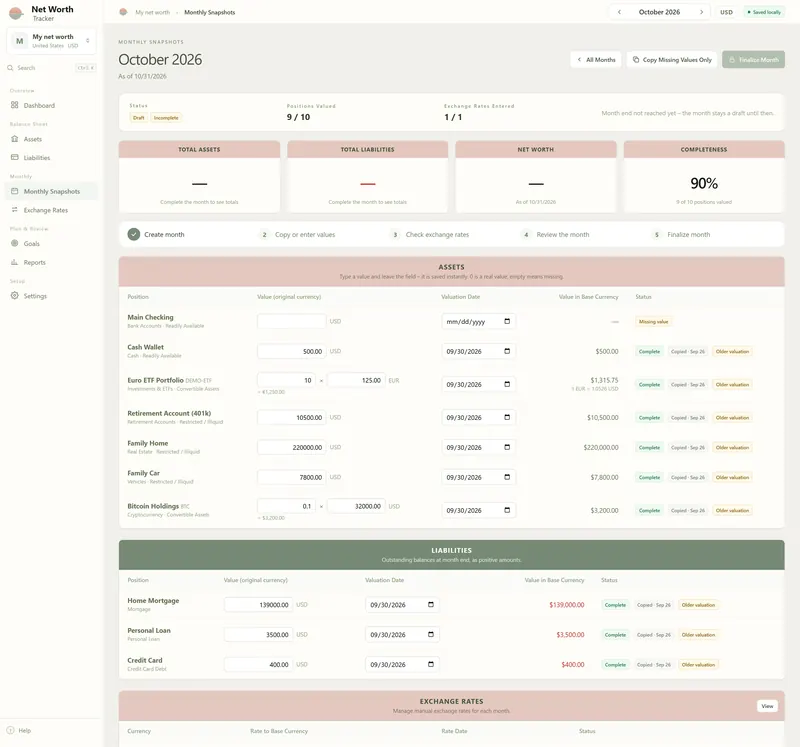Click the Monthly Snapshots calendar icon
800x747 pixels.
tap(15, 191)
